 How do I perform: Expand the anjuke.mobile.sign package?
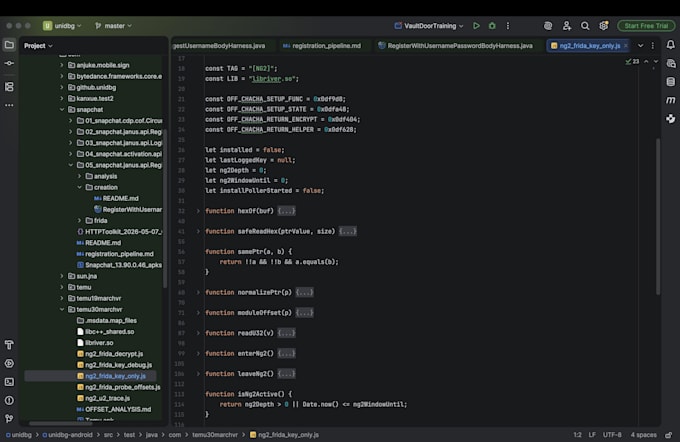click(x=62, y=65)
